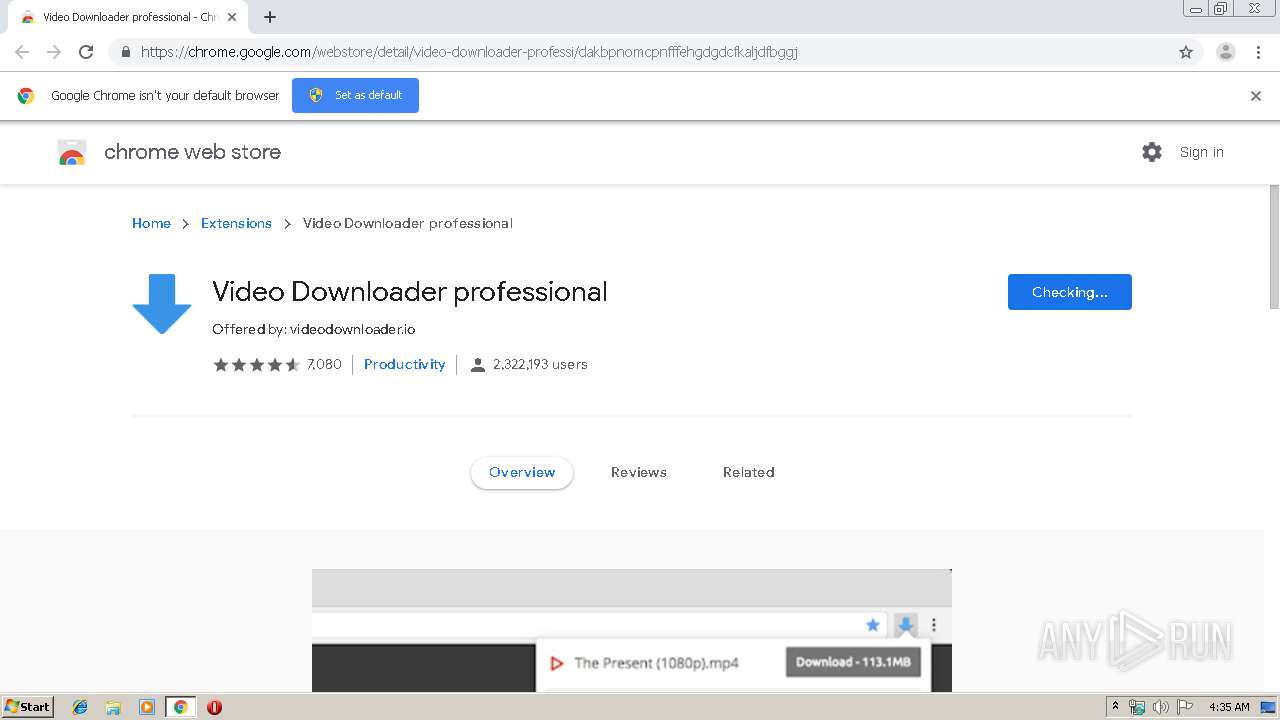
Task: Click the red Opera-style taskbar icon
Action: tap(214, 707)
